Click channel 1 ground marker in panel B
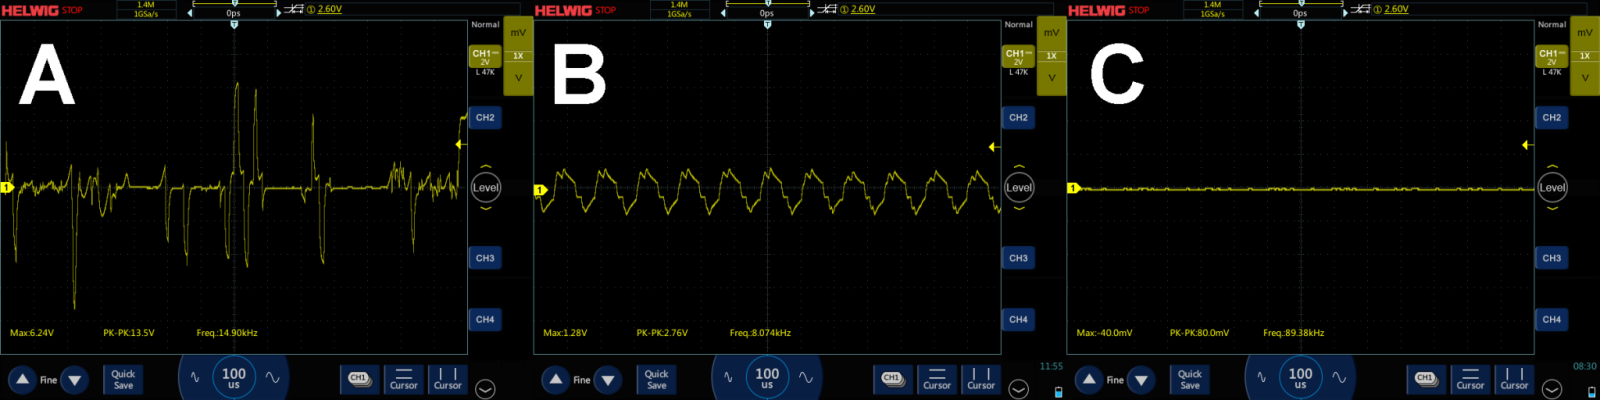Viewport: 1600px width, 400px height. coord(540,189)
